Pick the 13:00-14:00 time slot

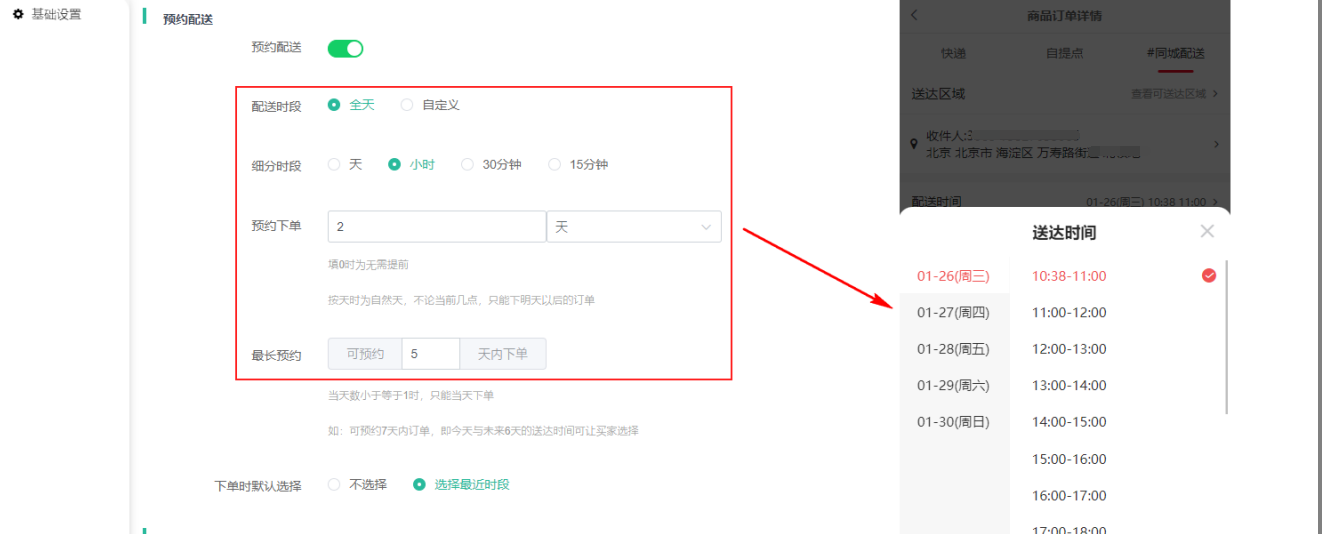1069,386
